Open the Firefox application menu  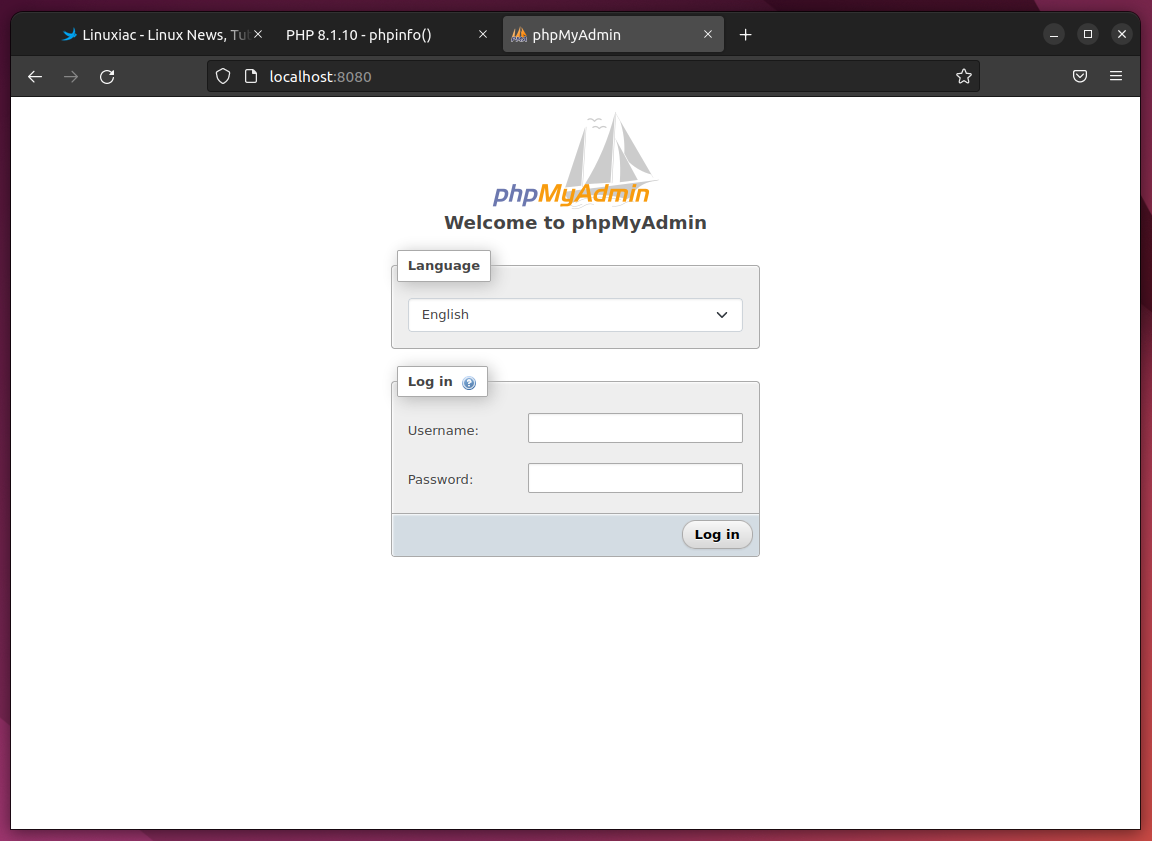pyautogui.click(x=1116, y=76)
